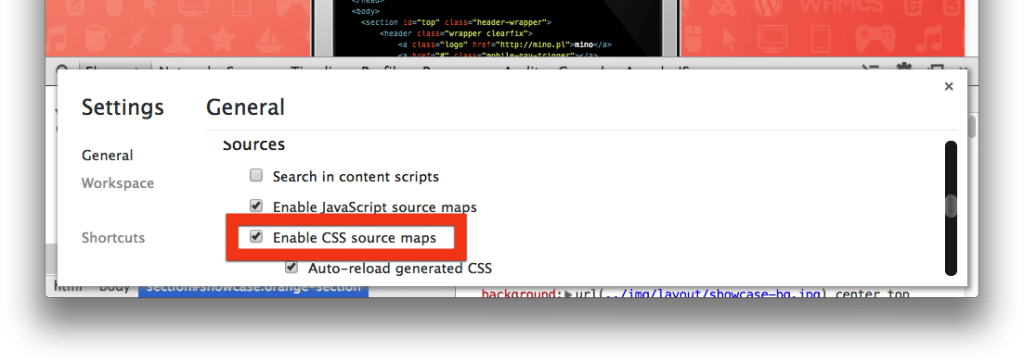
Task: Expand the background property triangle in Styles
Action: click(x=568, y=294)
